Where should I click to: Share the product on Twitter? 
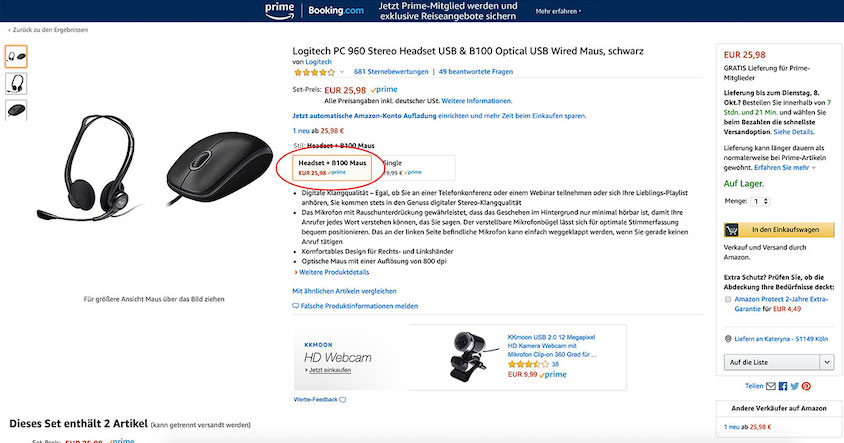(794, 385)
